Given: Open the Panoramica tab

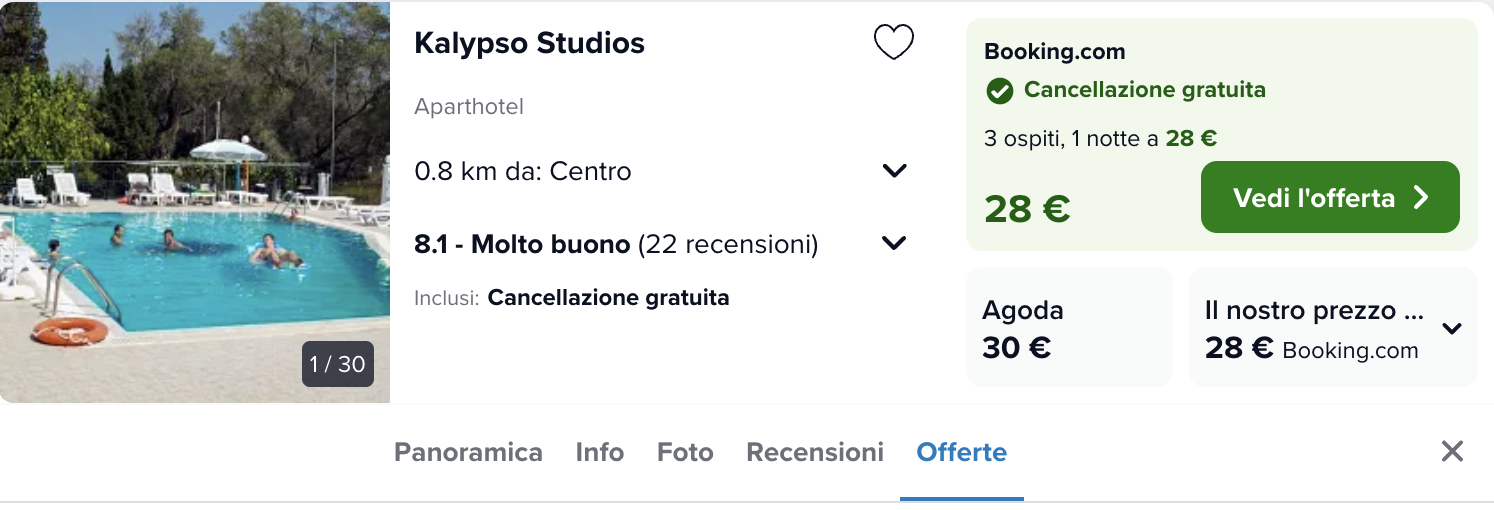Looking at the screenshot, I should (x=468, y=452).
